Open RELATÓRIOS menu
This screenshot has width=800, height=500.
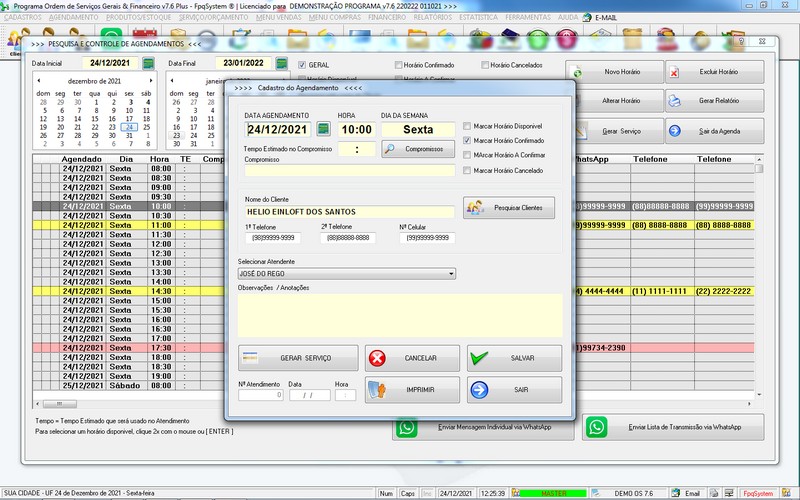tap(433, 17)
